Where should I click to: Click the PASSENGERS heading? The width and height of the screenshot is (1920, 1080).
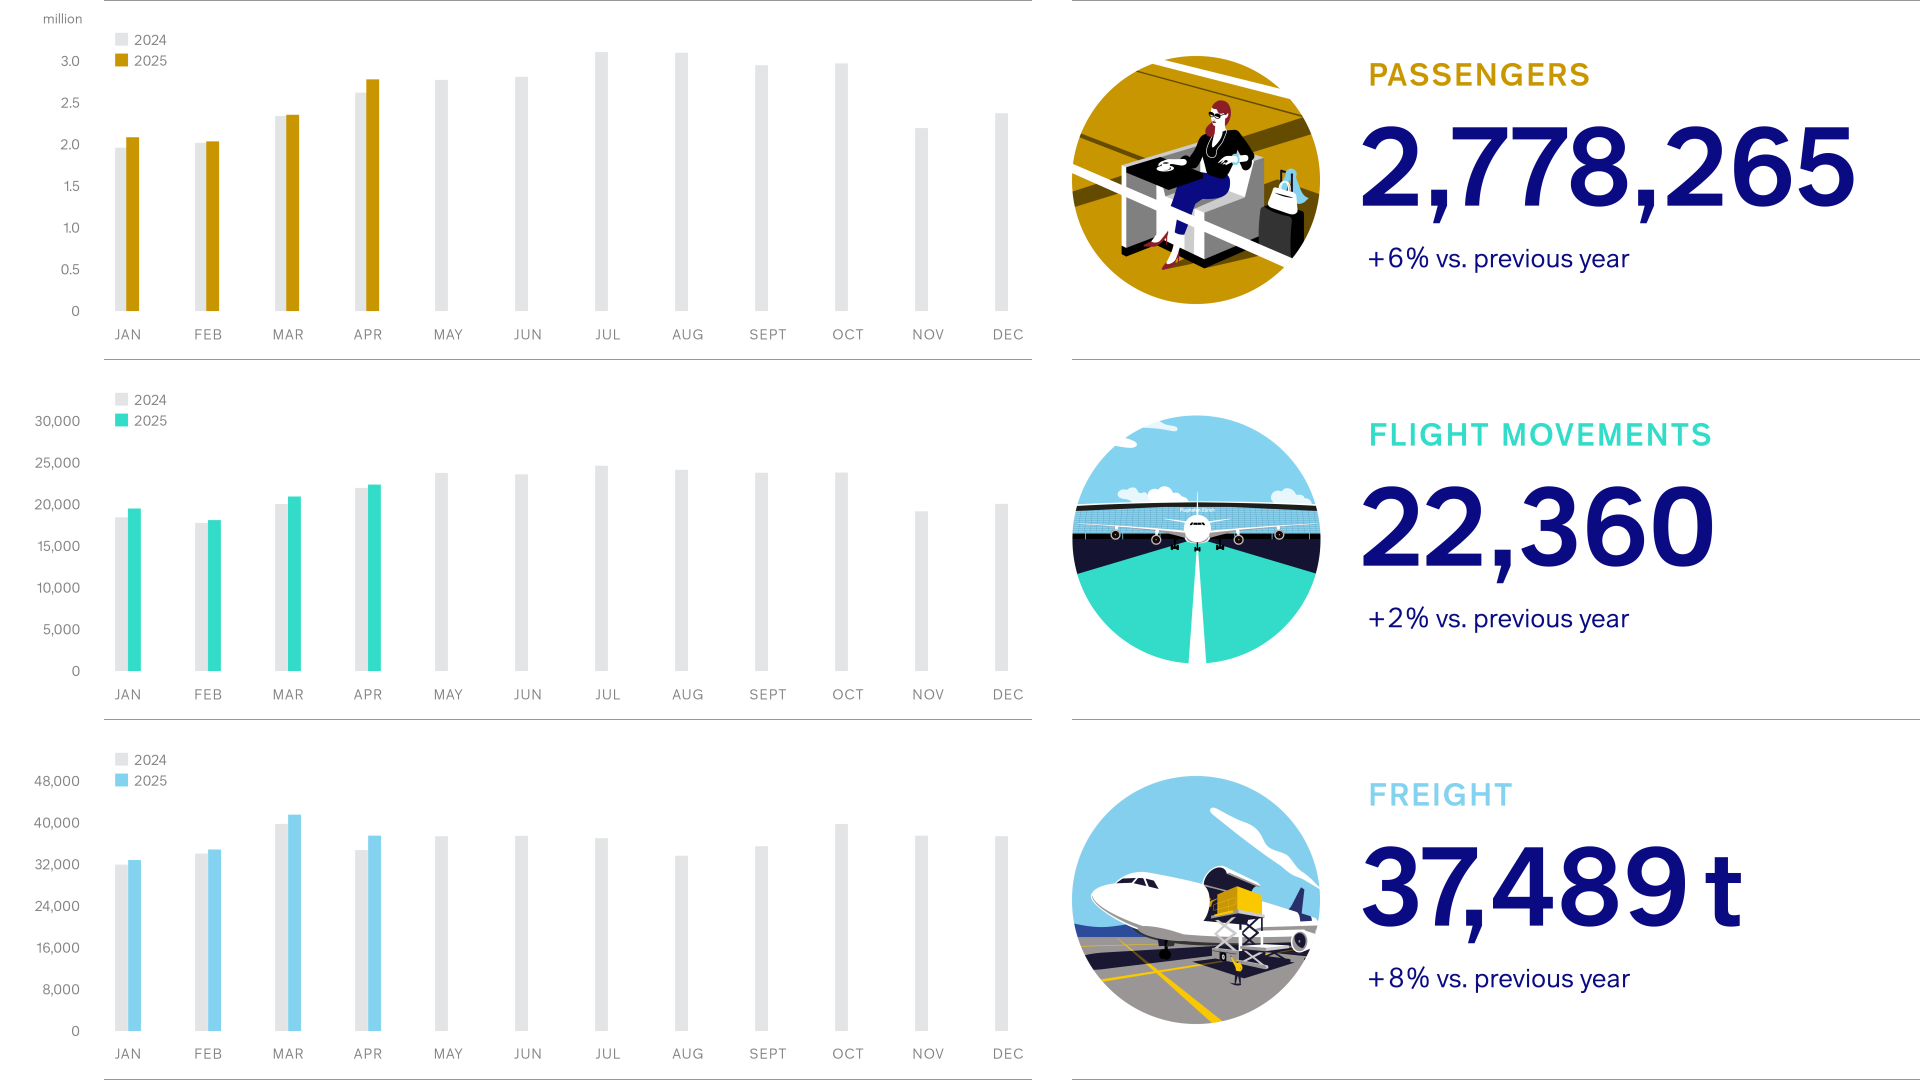pyautogui.click(x=1478, y=75)
